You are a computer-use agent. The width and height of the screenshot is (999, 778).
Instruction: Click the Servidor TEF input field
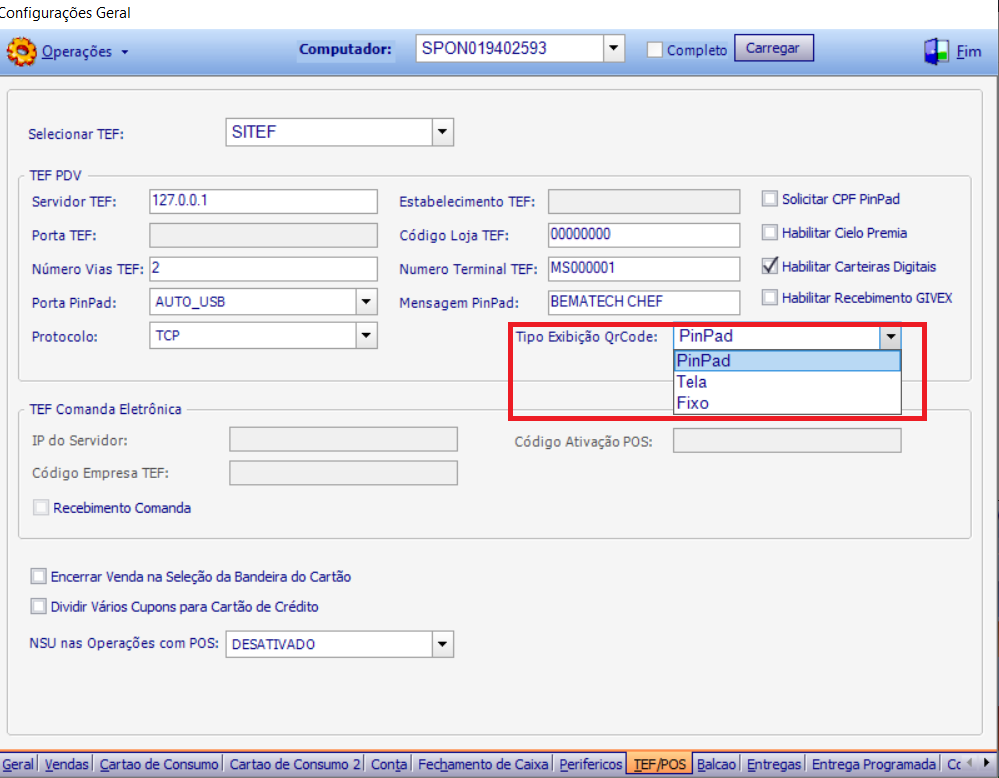[x=263, y=201]
